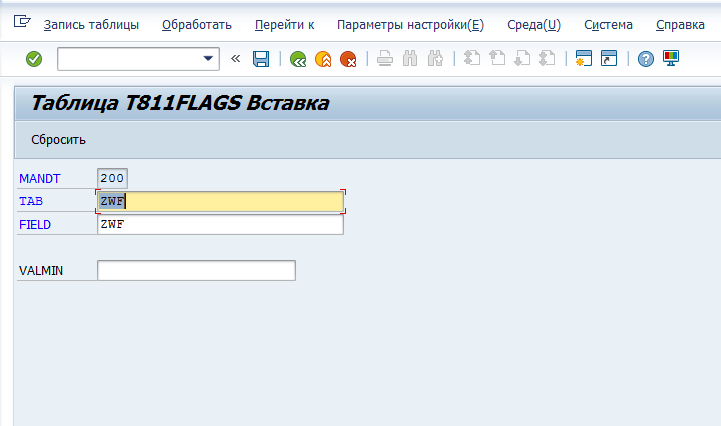Click the MANDT field label
Screen dimensions: 721x426
pyautogui.click(x=40, y=178)
